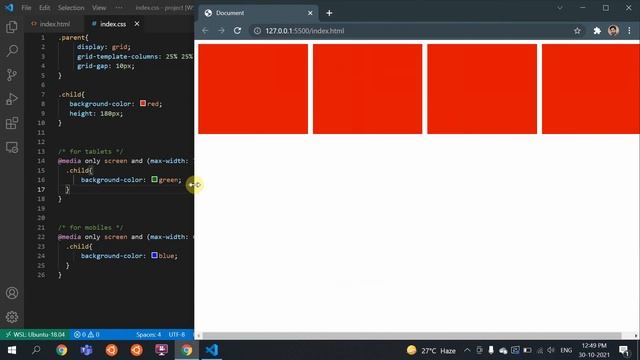Open a new Chrome tab
Screen dimensions: 640x360
click(x=329, y=13)
